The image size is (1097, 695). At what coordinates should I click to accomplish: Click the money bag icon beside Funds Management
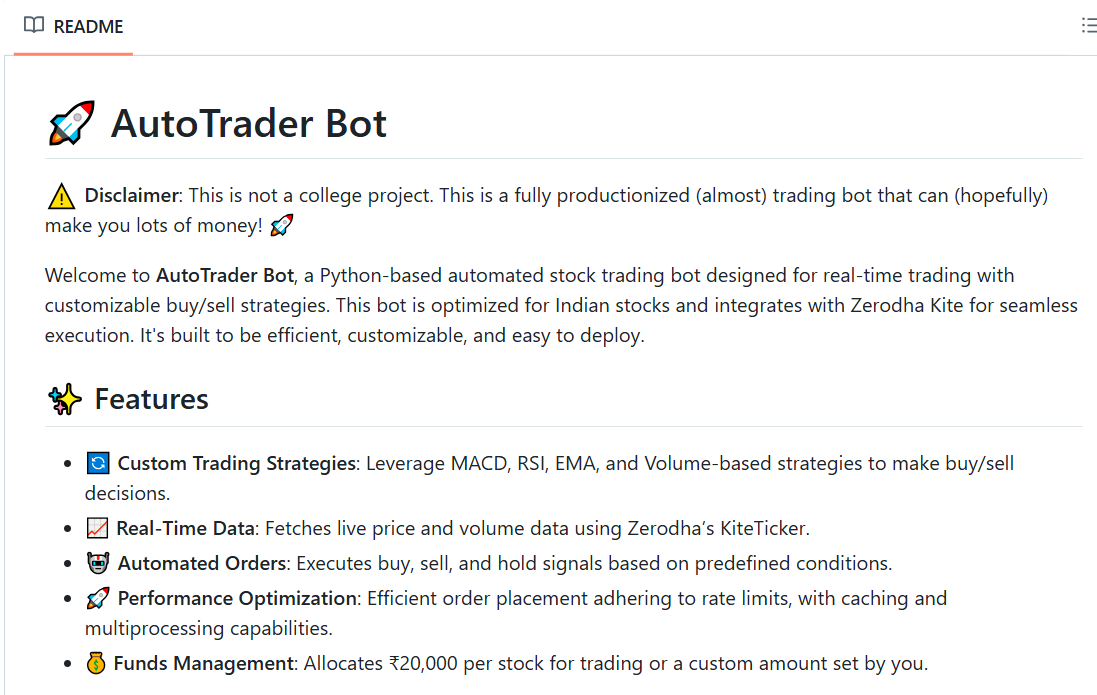point(94,662)
